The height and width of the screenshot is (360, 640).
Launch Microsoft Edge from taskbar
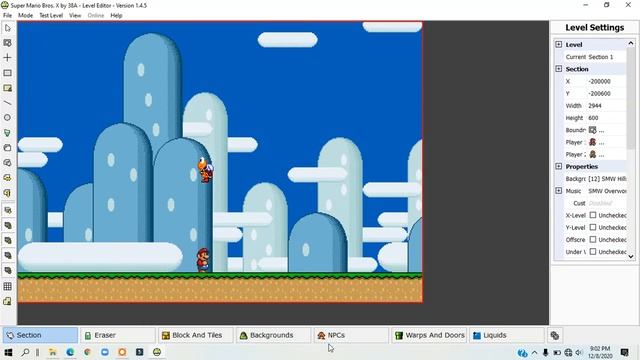(x=70, y=352)
